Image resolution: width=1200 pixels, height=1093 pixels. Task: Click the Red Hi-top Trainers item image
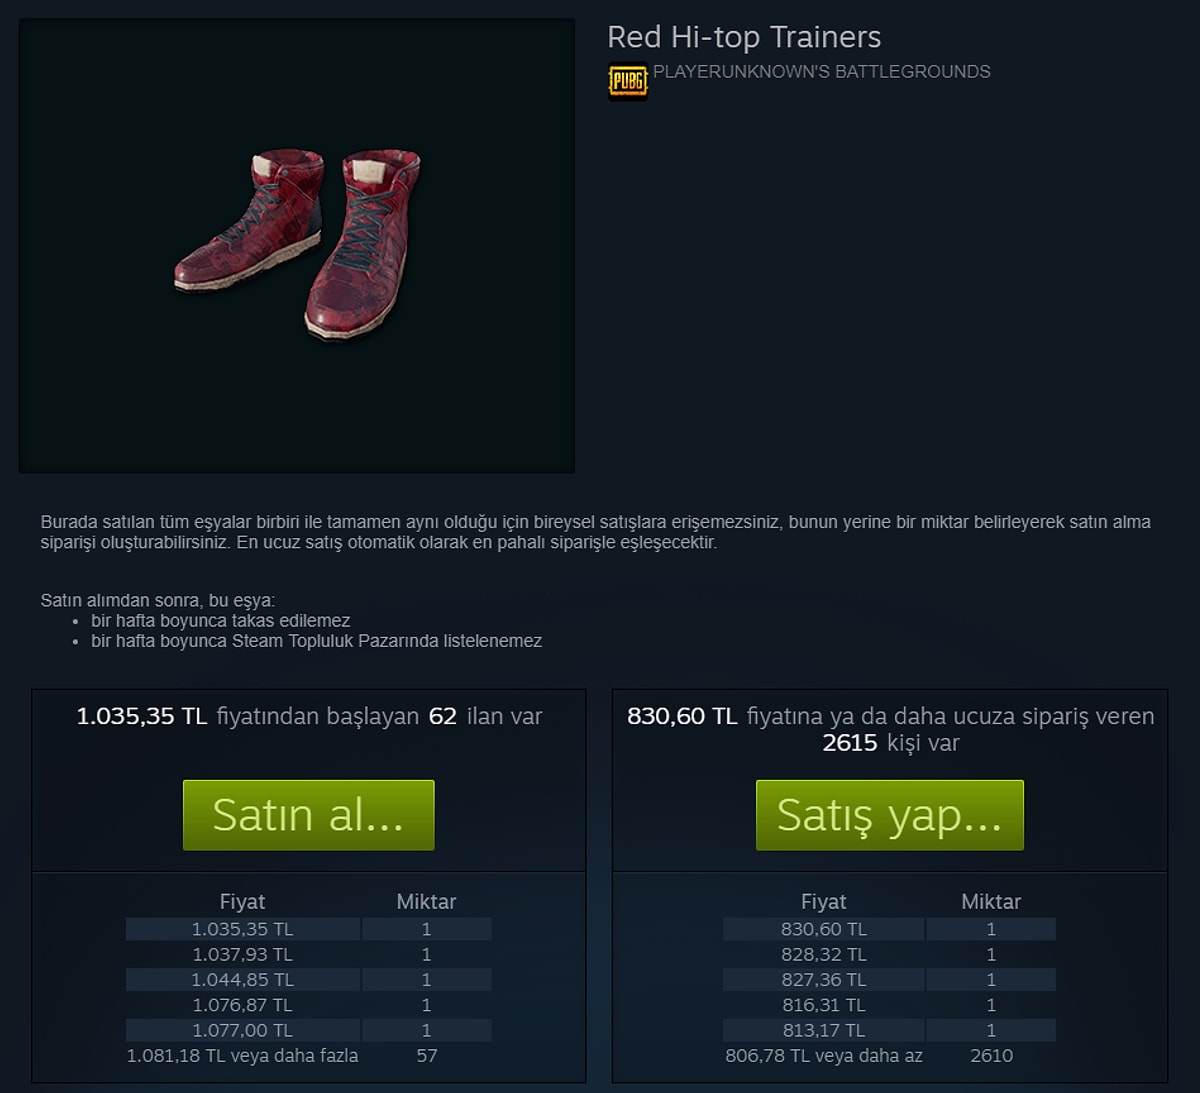pos(297,245)
